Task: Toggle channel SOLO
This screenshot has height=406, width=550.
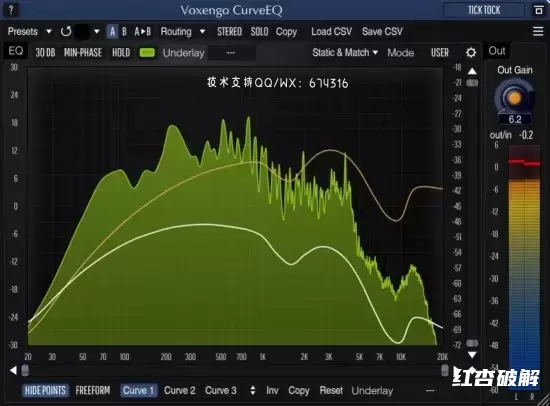Action: [x=259, y=32]
